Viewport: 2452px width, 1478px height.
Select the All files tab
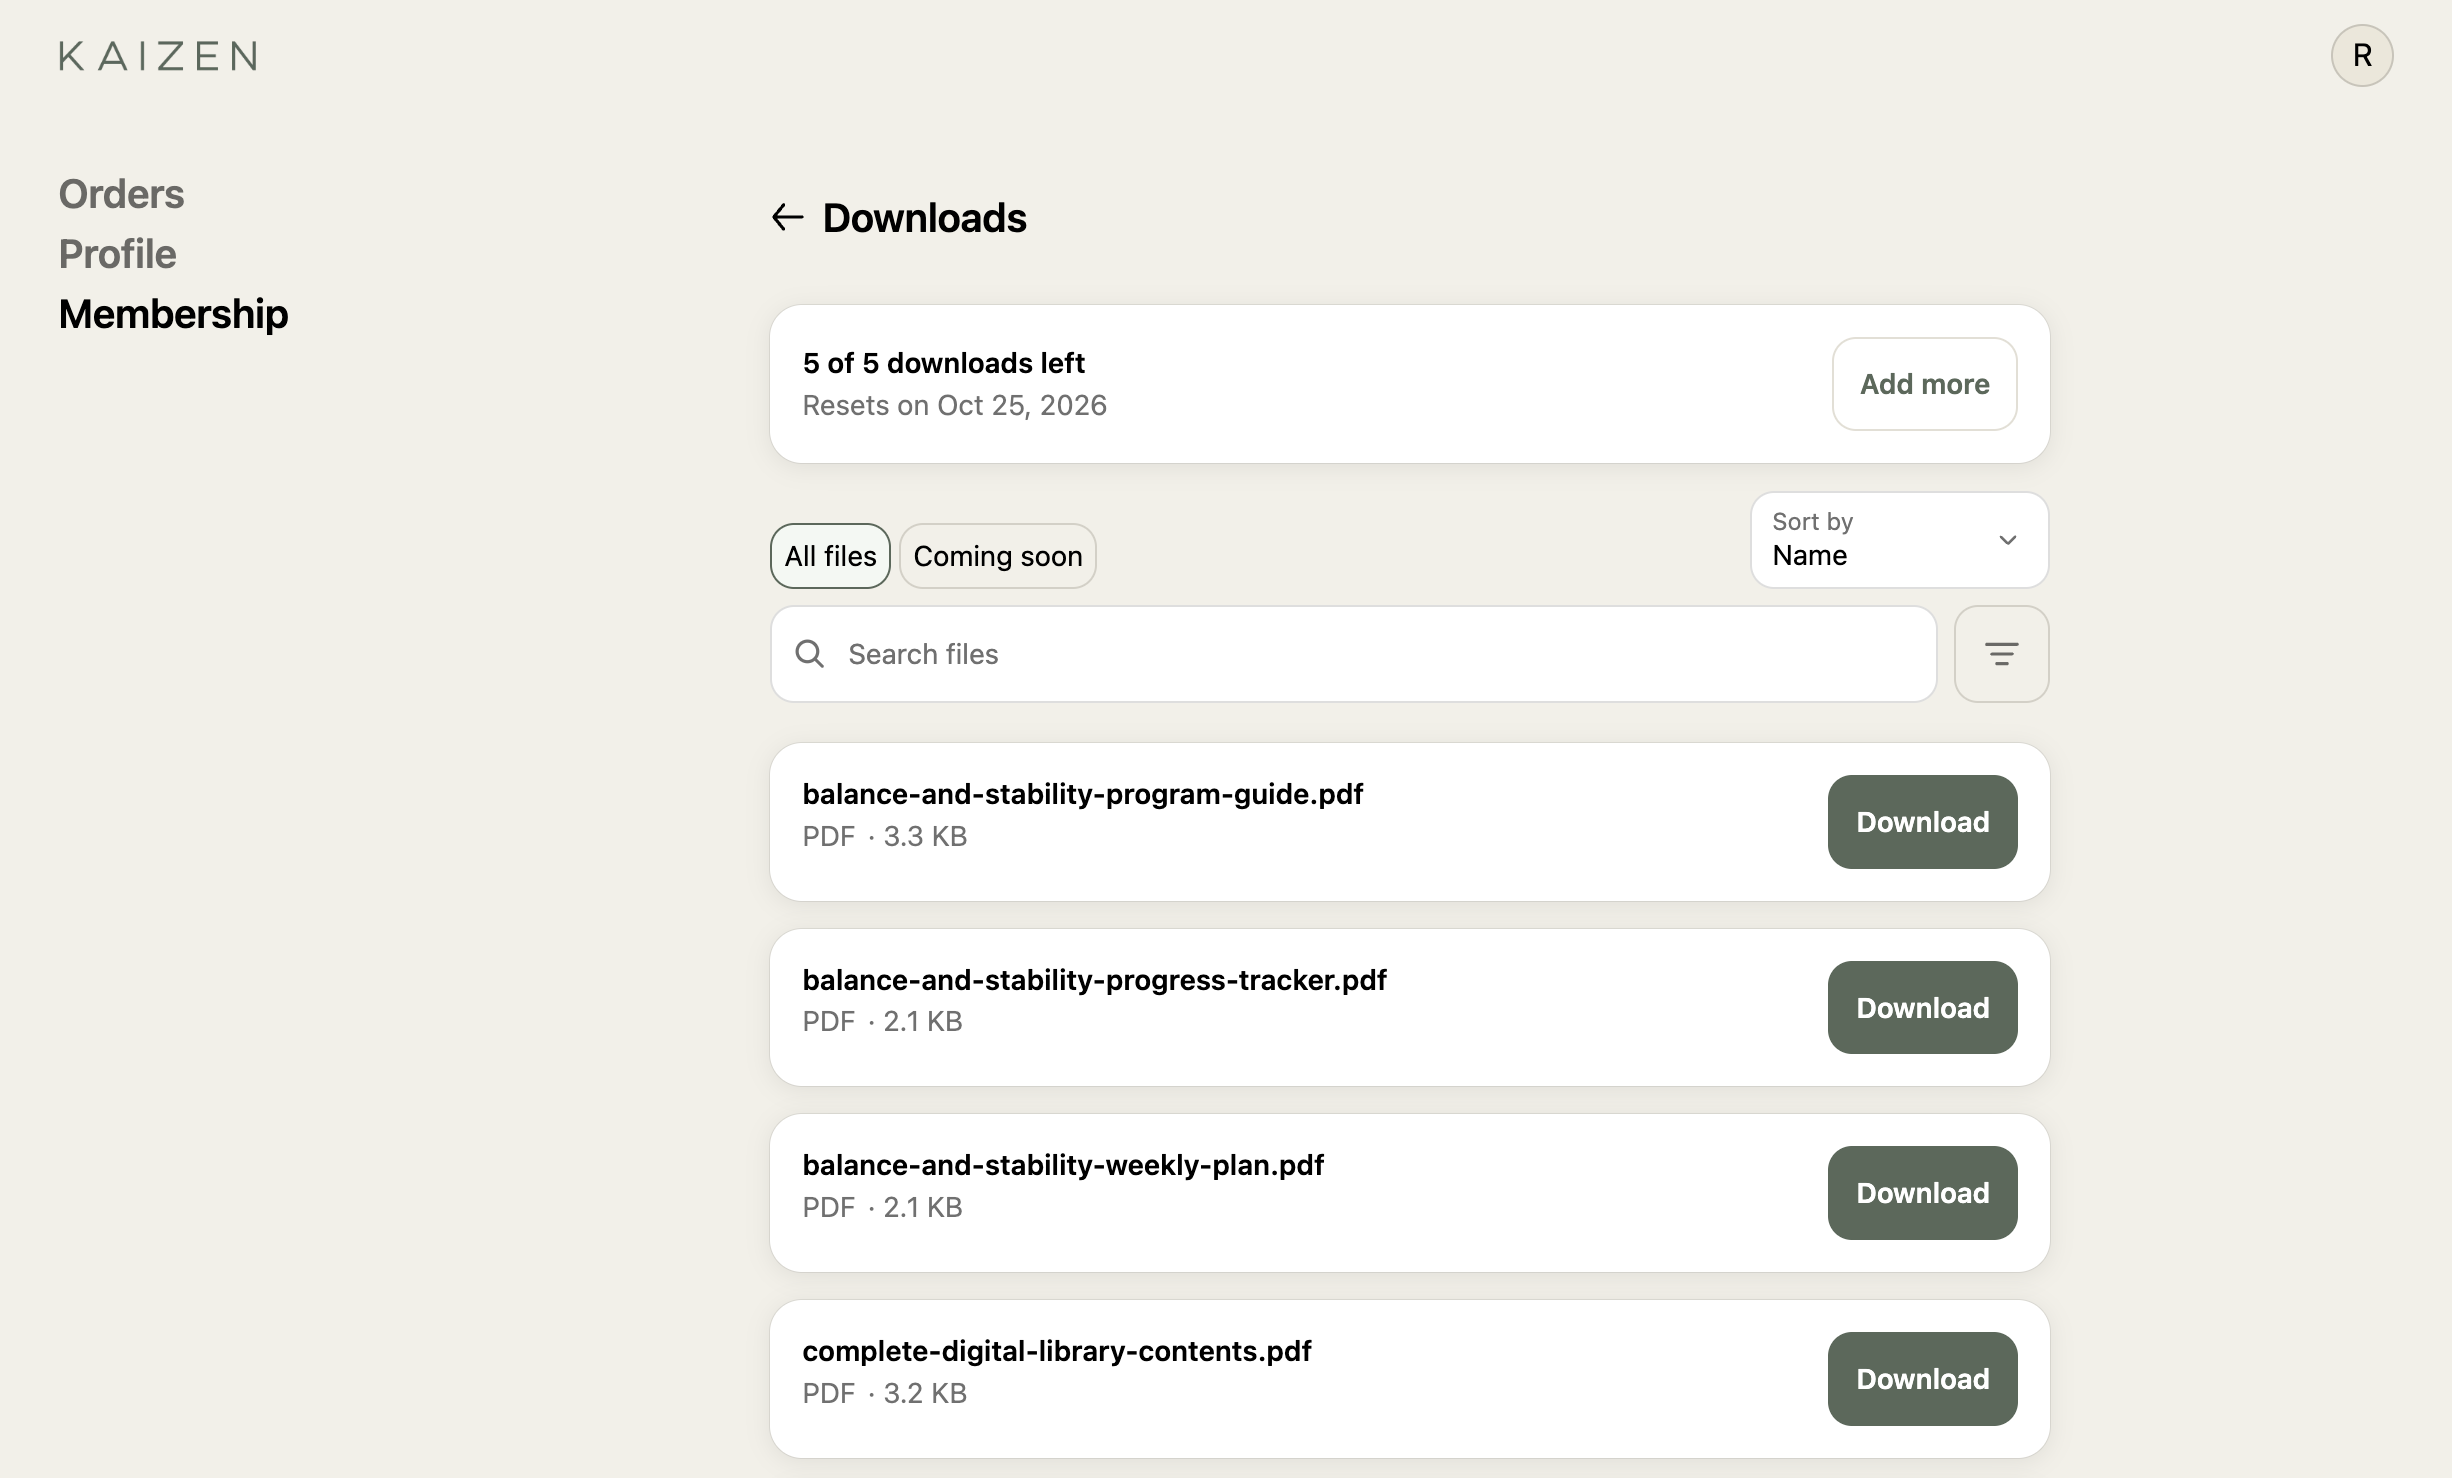coord(830,556)
